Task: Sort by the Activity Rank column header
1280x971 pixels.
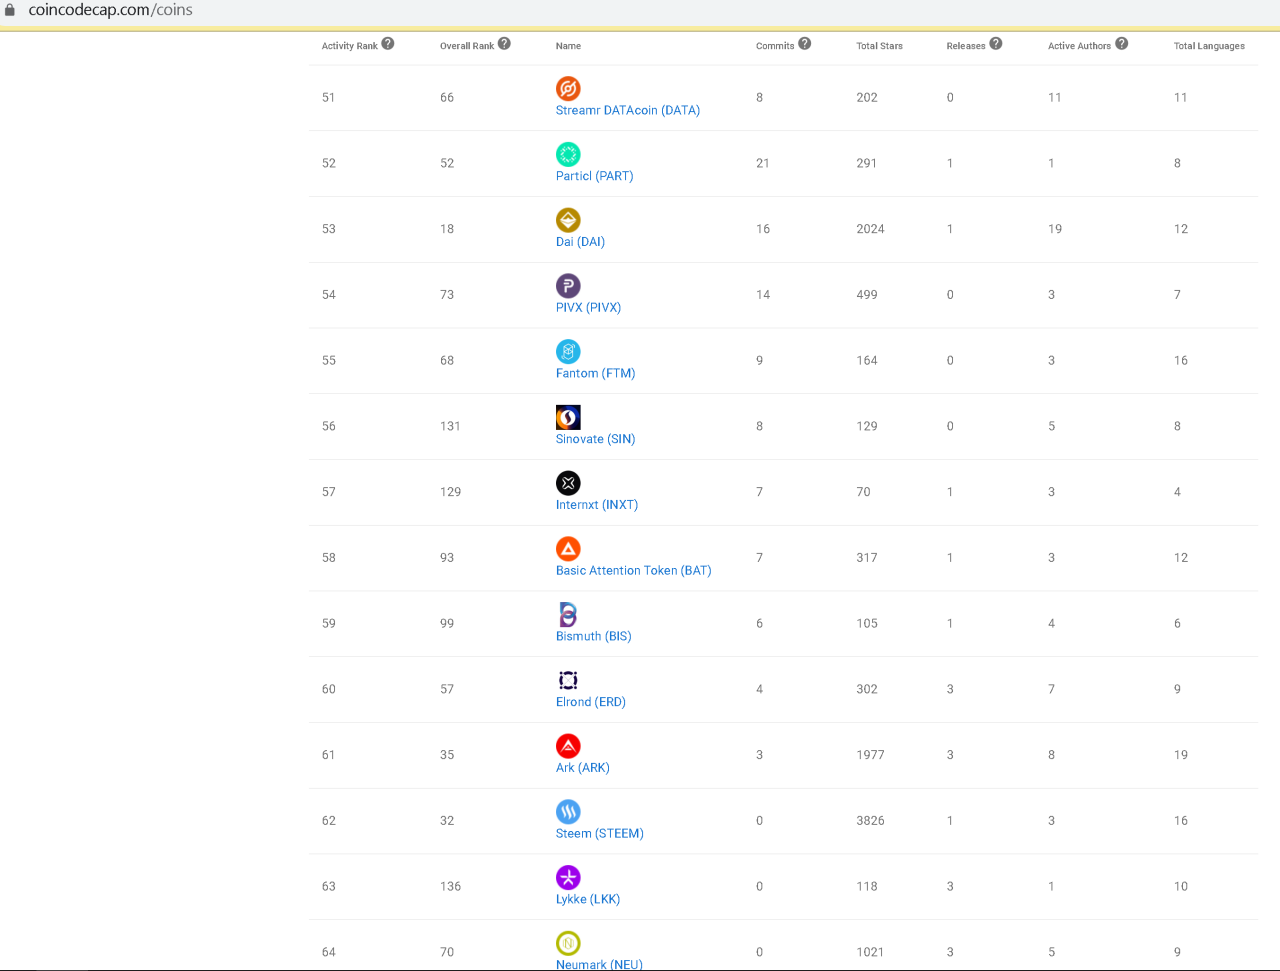Action: [x=350, y=46]
